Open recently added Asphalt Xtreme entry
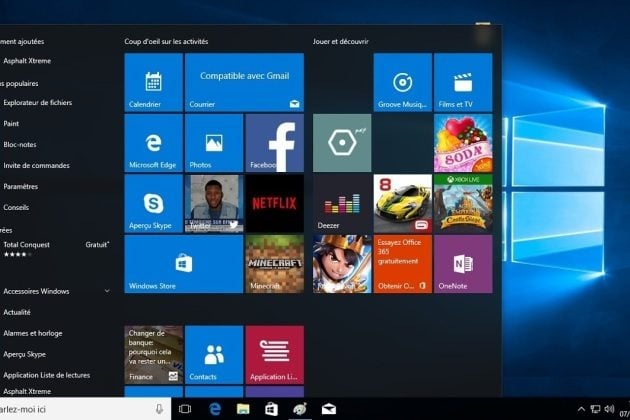Viewport: 630px width, 420px height. point(27,61)
